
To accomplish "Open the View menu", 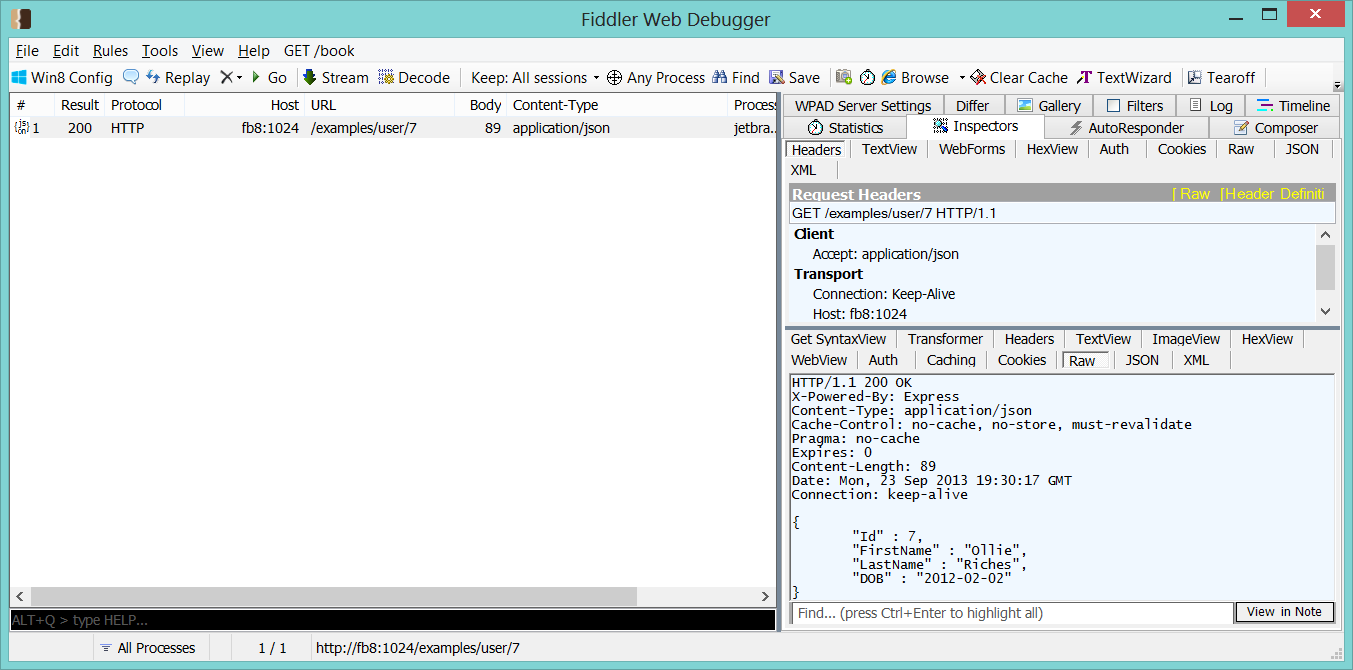I will pyautogui.click(x=208, y=51).
